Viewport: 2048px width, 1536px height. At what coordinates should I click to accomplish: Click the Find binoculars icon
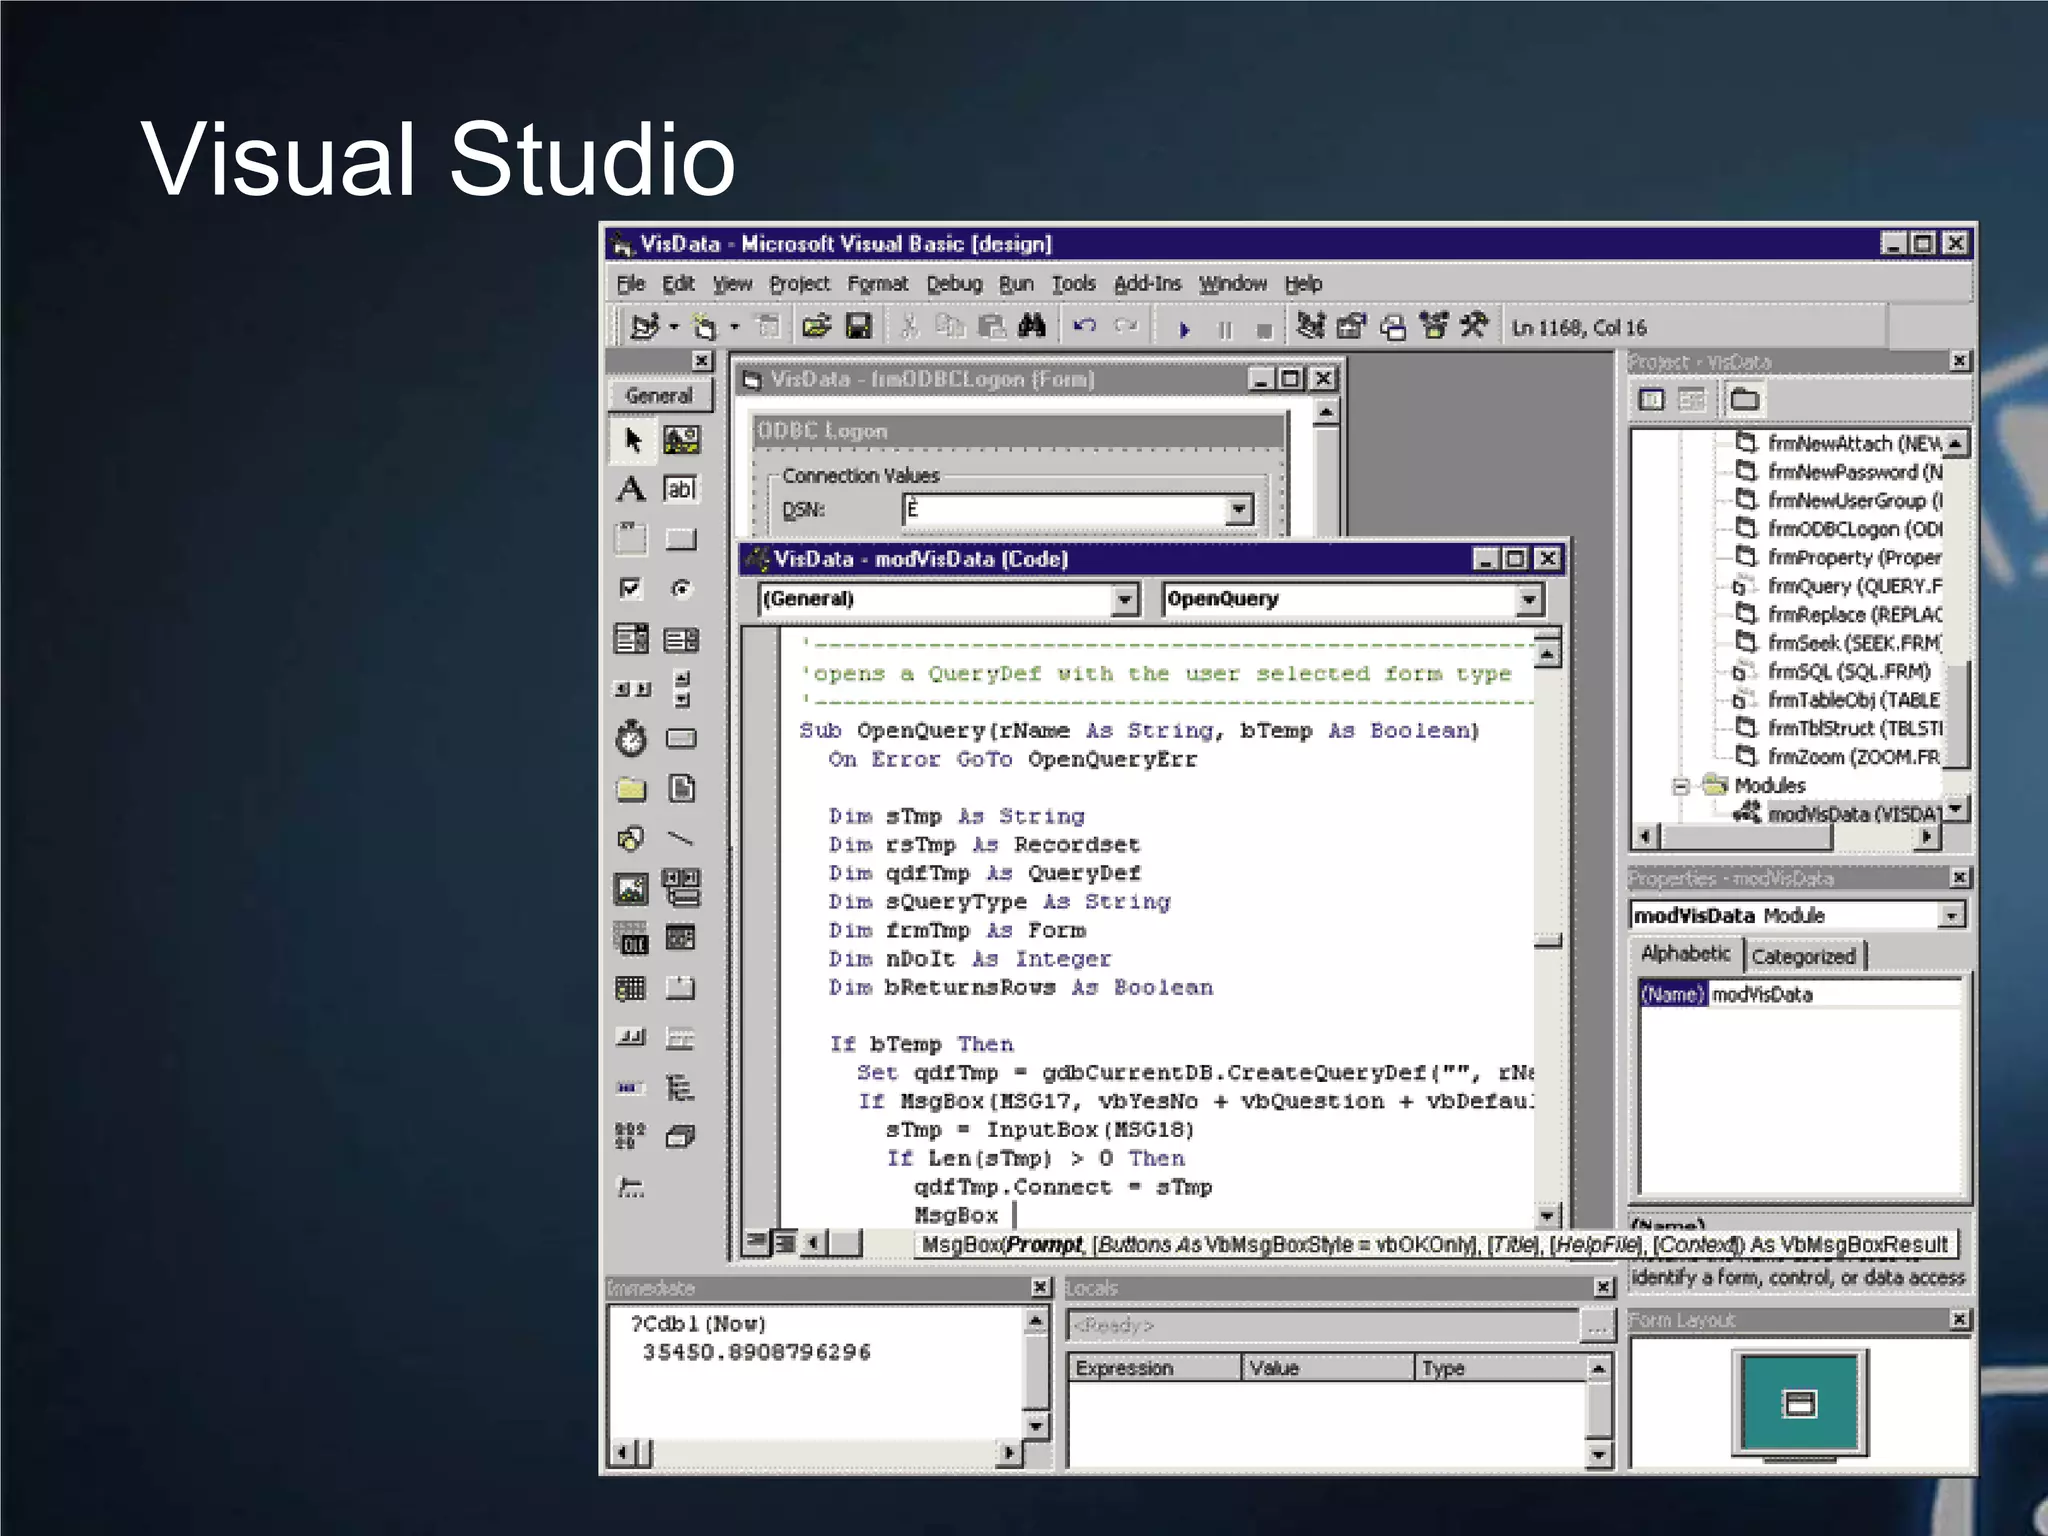click(x=1032, y=326)
